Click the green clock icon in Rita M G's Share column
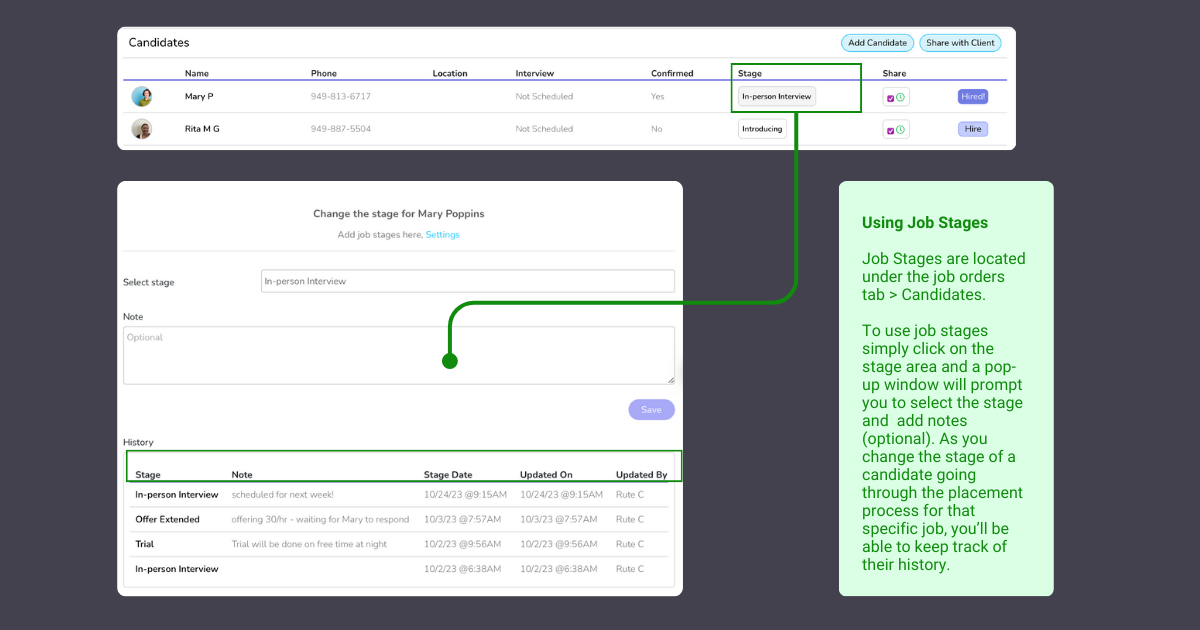Viewport: 1200px width, 630px height. (x=900, y=130)
